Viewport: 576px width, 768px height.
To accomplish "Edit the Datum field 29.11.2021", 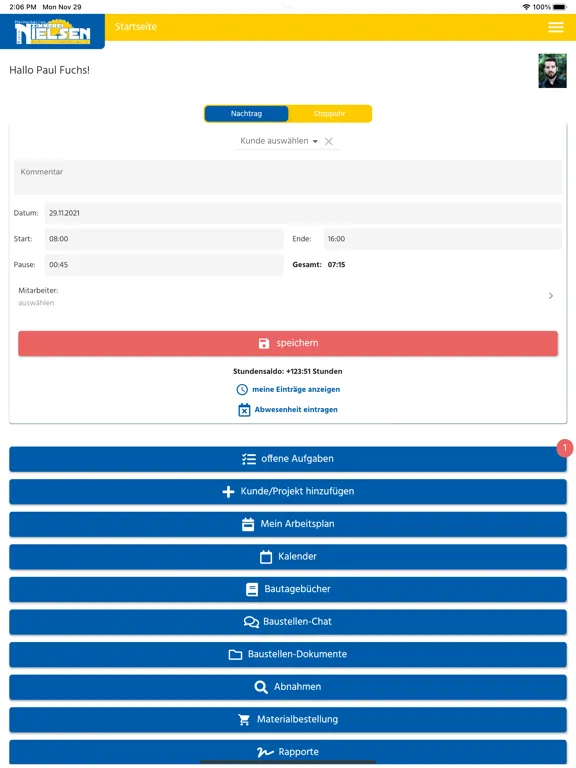I will point(303,213).
